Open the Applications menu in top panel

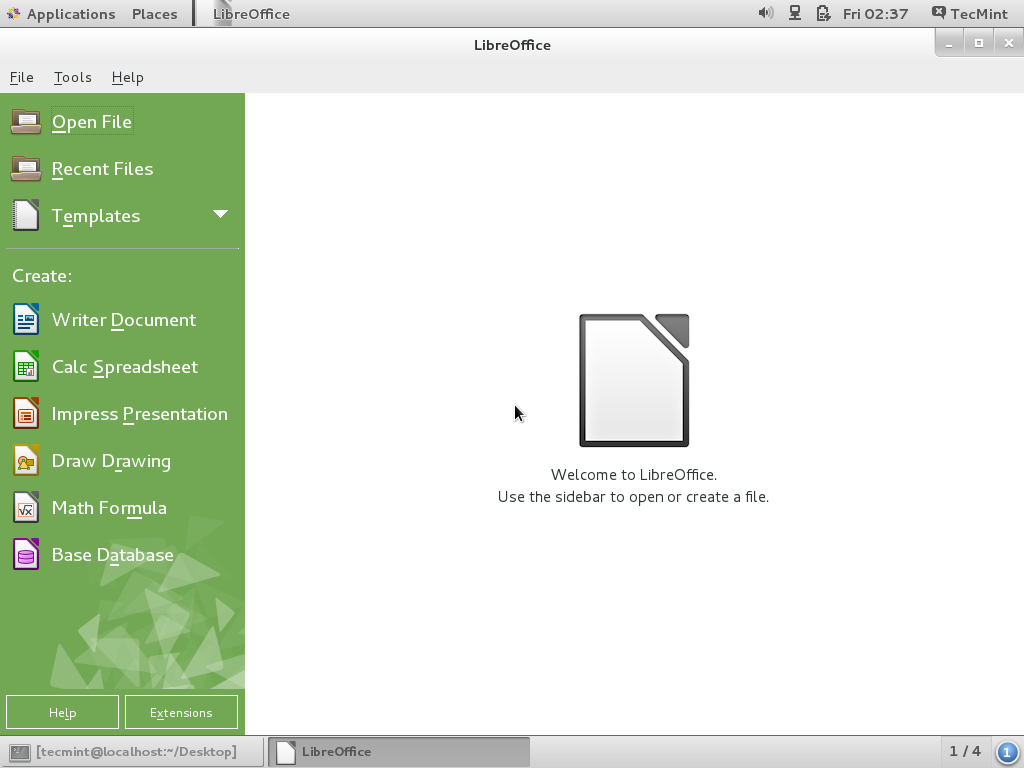[x=71, y=14]
